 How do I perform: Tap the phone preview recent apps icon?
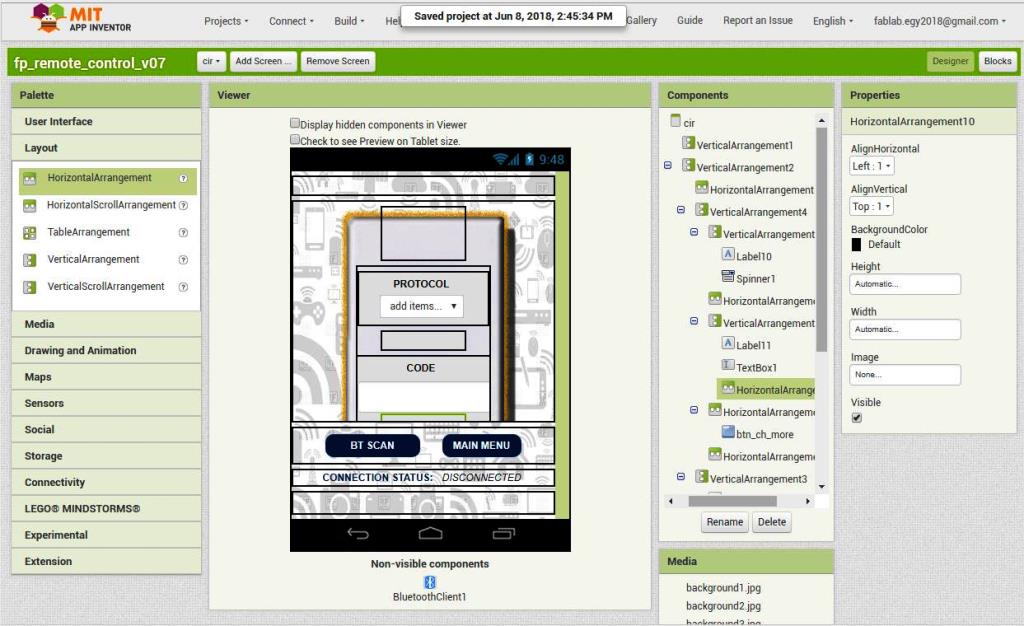pyautogui.click(x=504, y=534)
